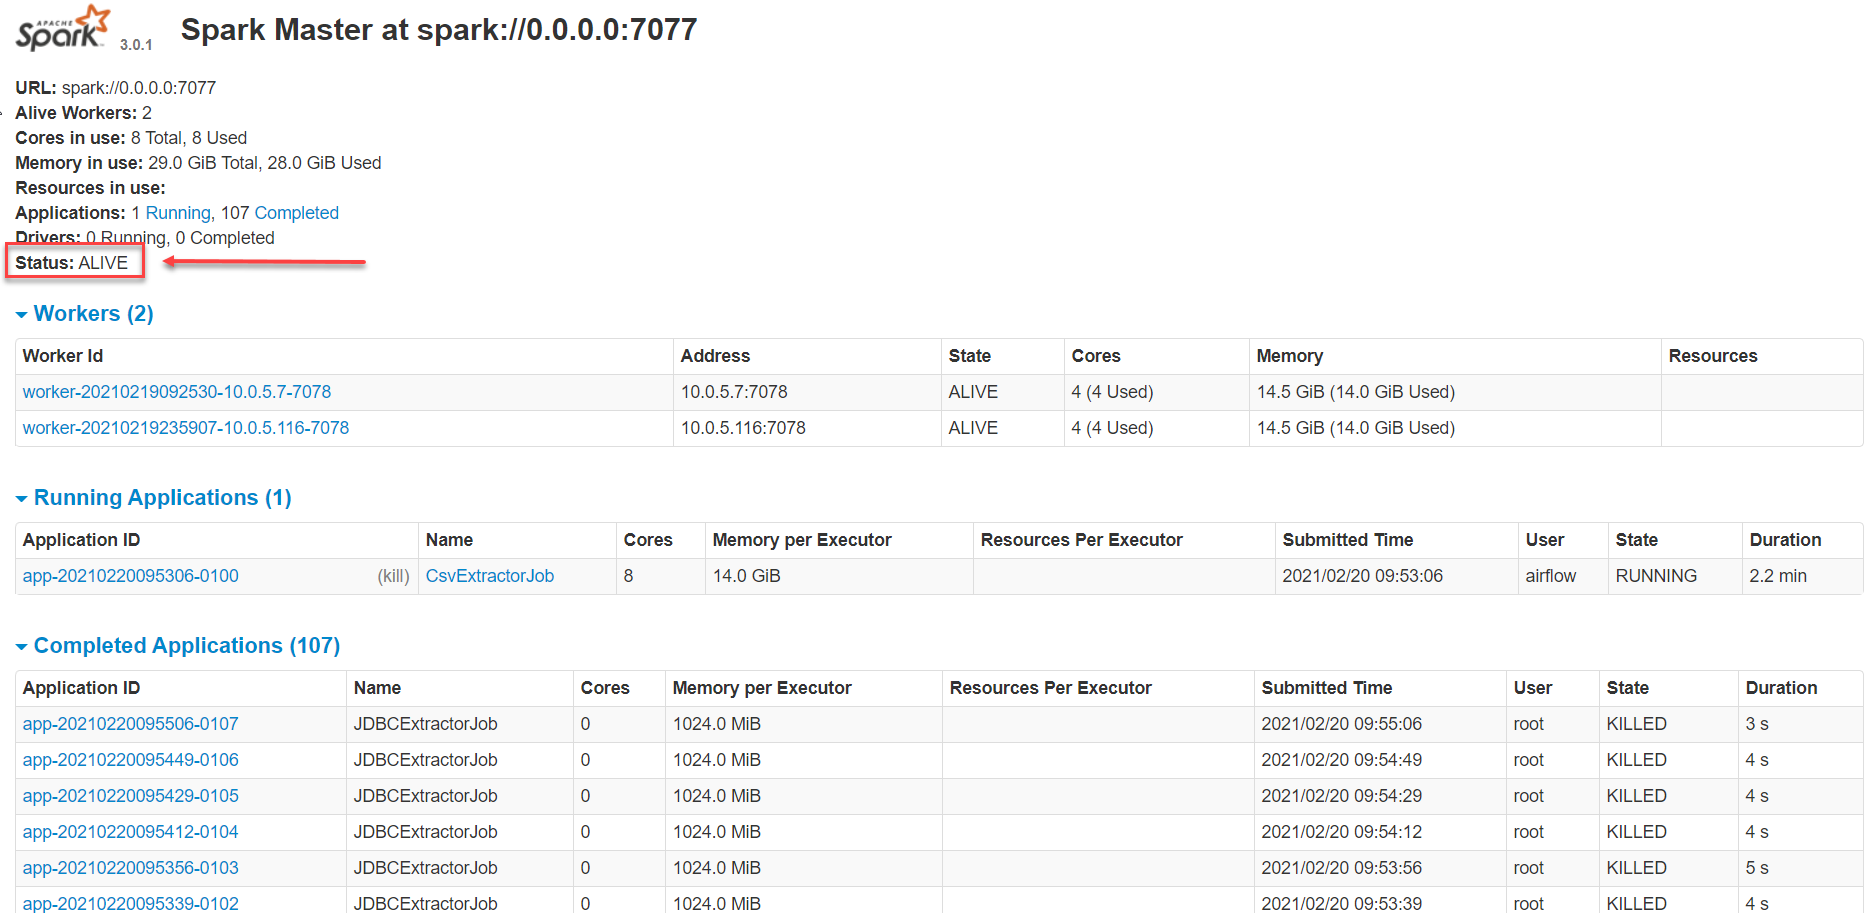Open the Completed applications summary link
1867x913 pixels.
[x=296, y=213]
